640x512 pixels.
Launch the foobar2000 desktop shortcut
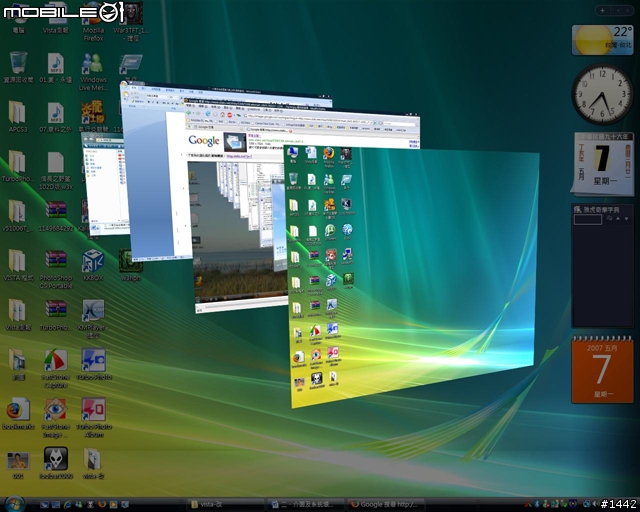(x=56, y=463)
